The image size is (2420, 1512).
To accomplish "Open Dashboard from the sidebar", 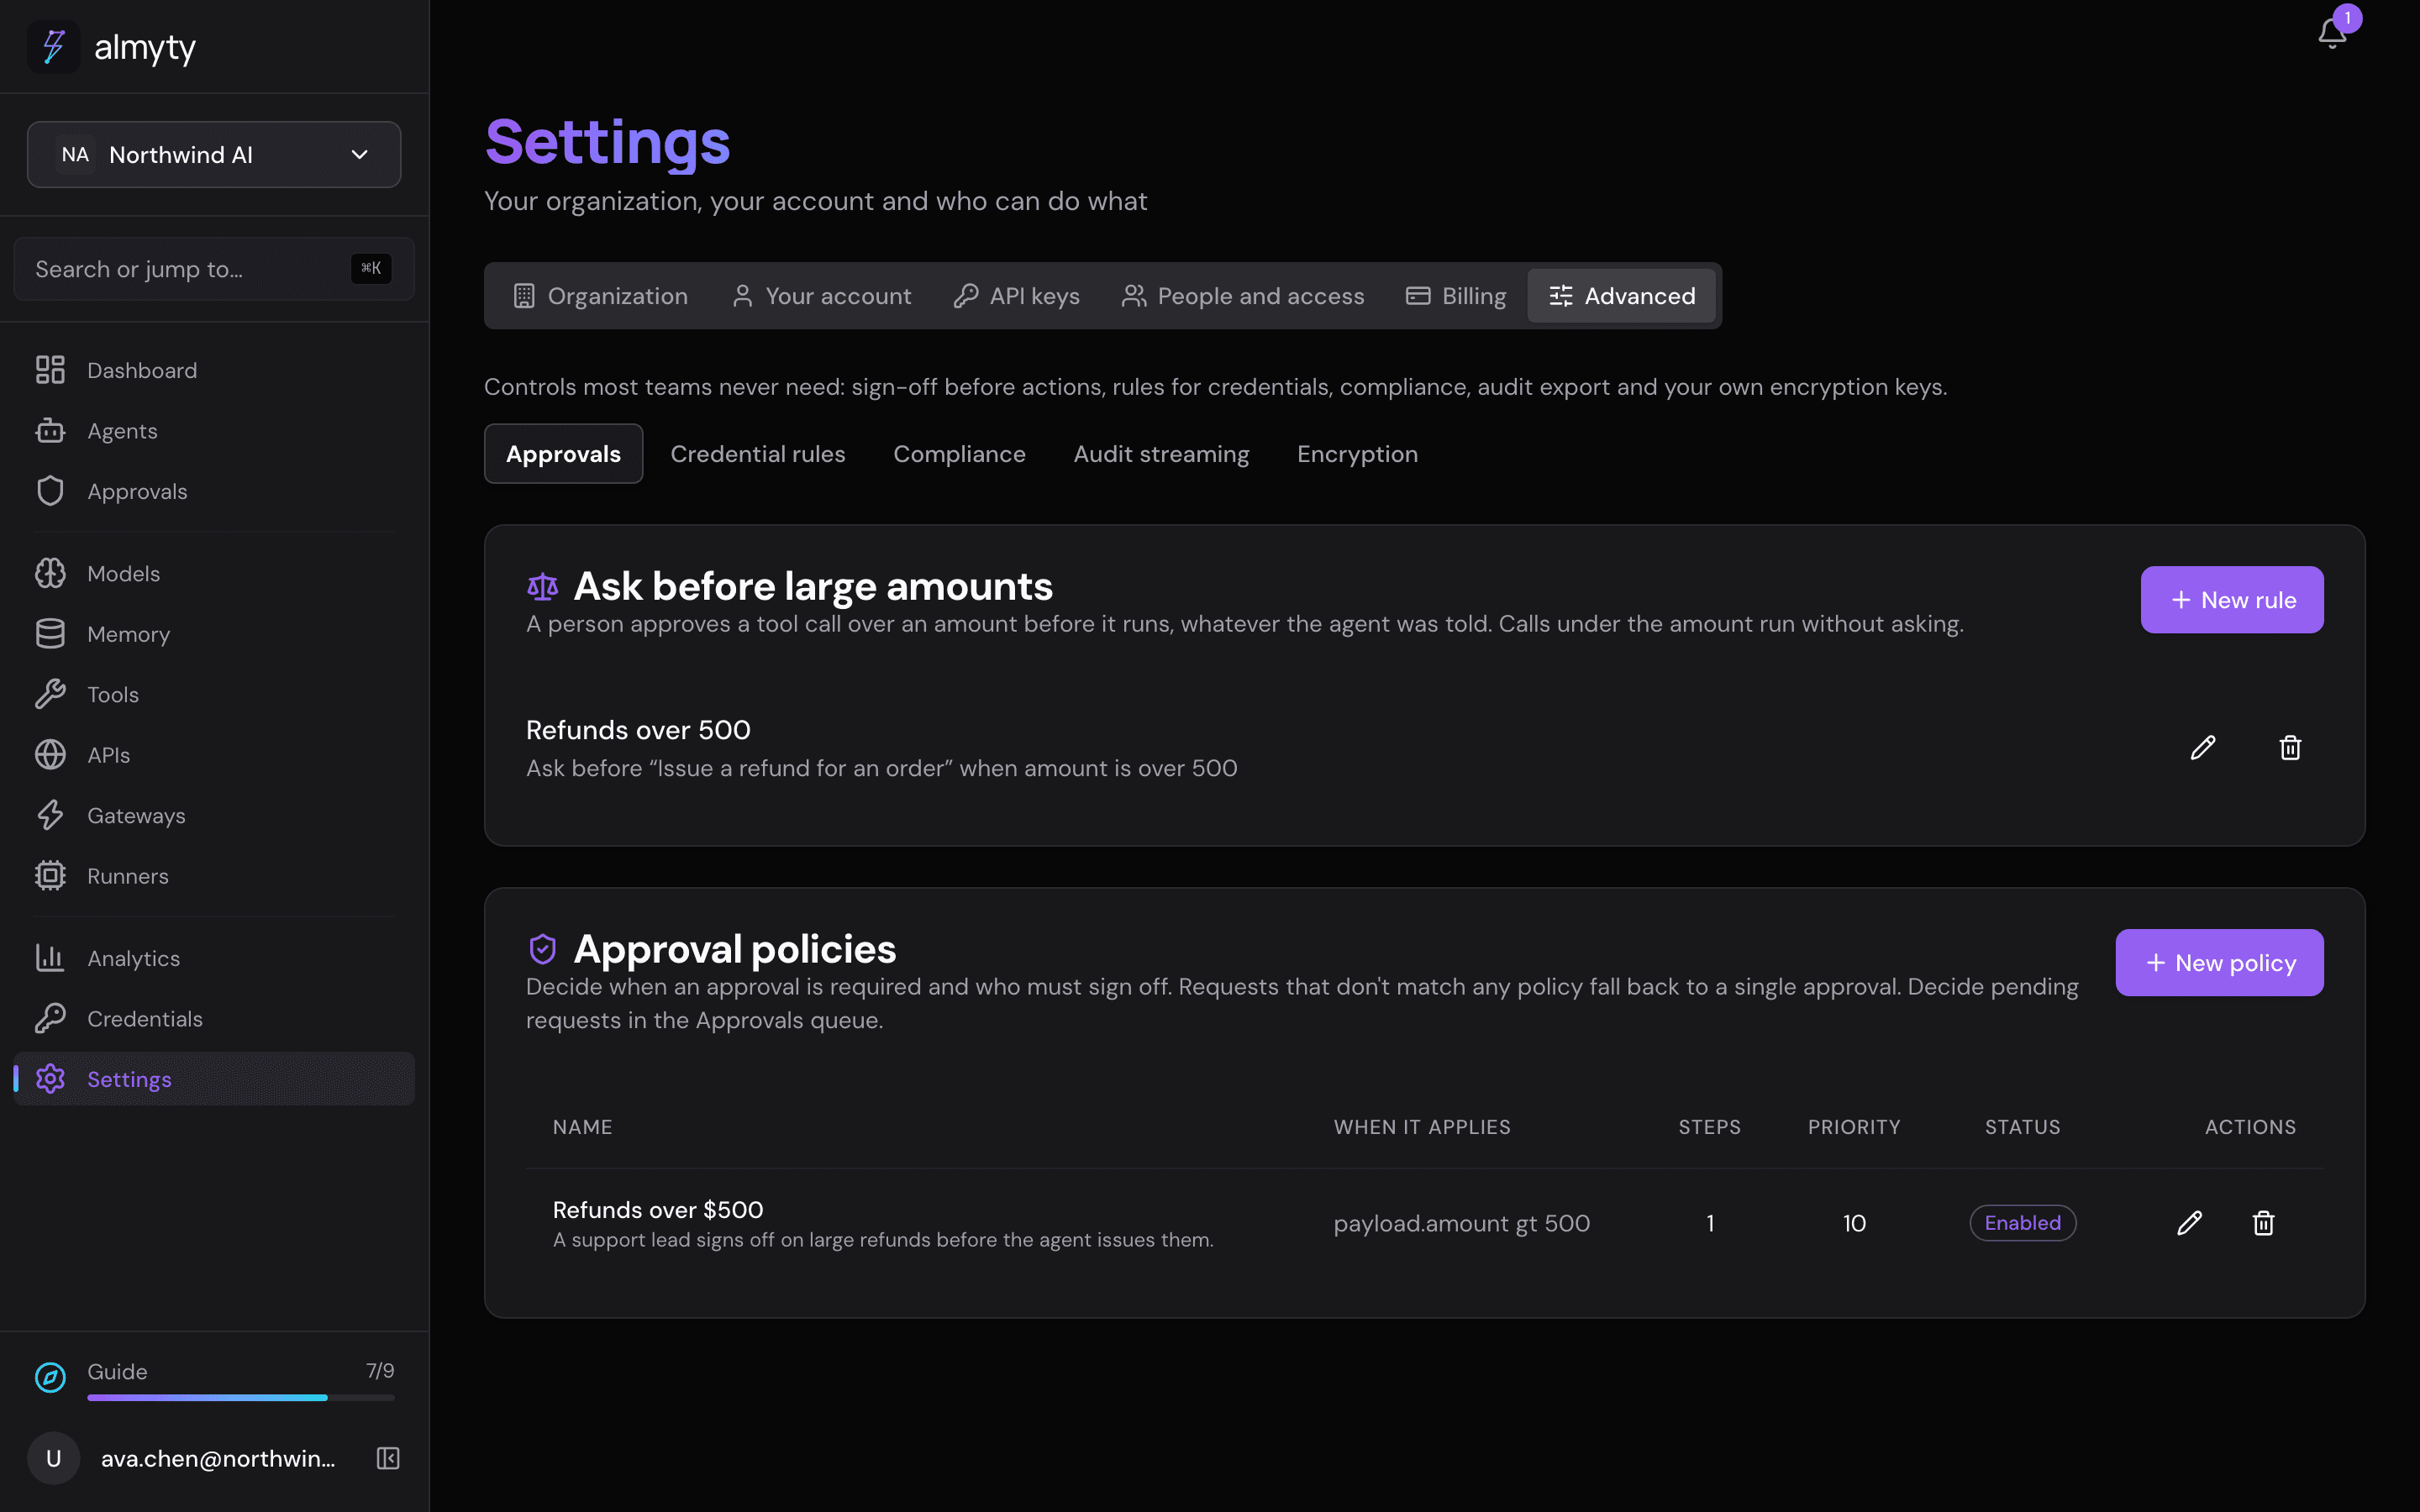I will point(214,370).
